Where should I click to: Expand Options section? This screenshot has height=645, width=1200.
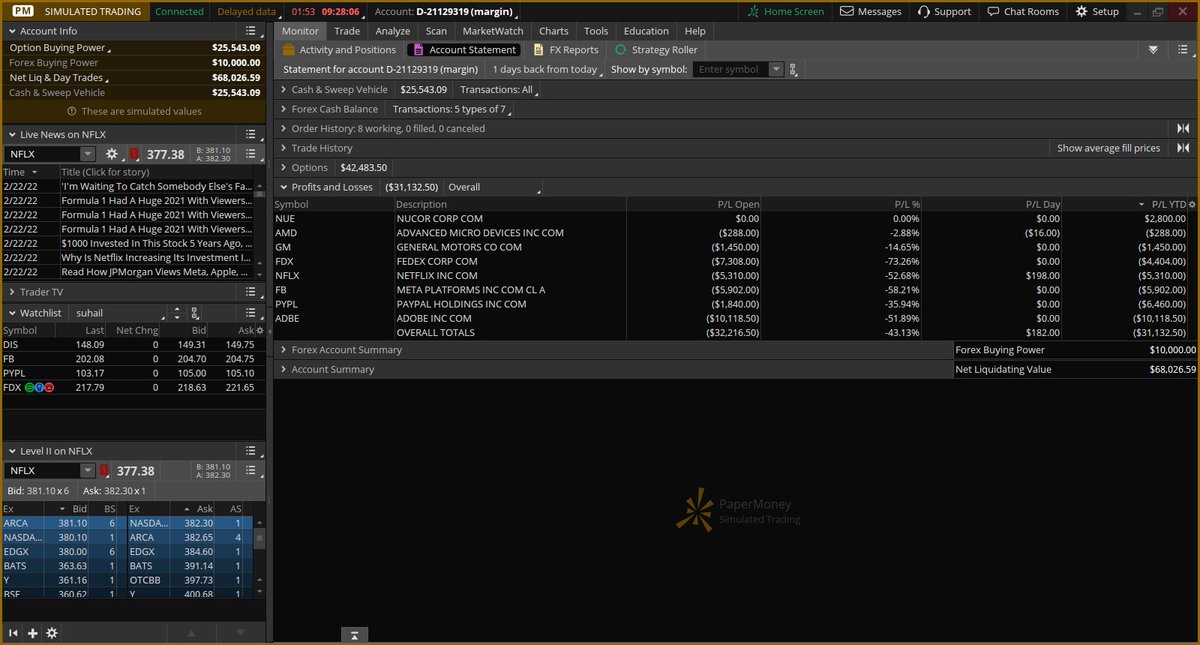[284, 167]
